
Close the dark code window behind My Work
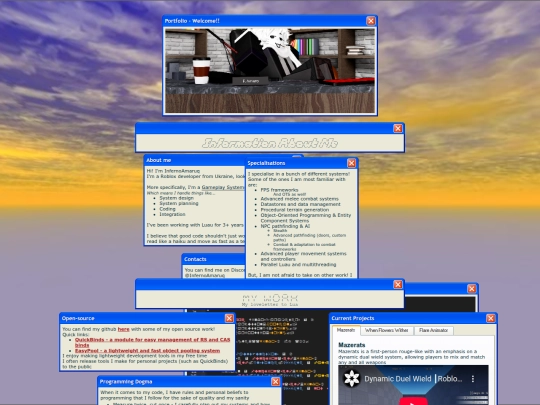[472, 289]
